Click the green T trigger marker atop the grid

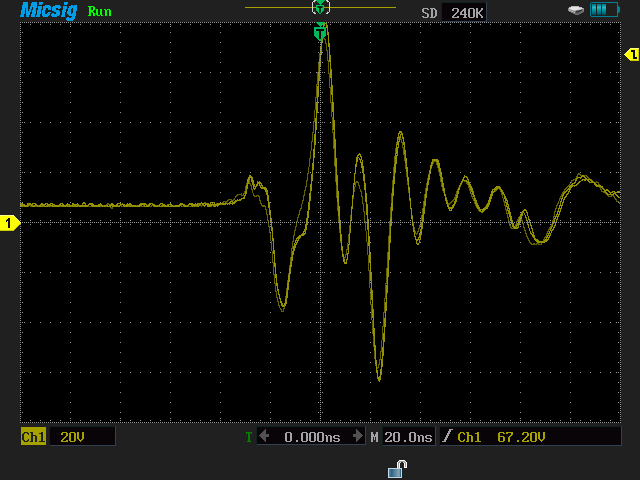tap(320, 32)
